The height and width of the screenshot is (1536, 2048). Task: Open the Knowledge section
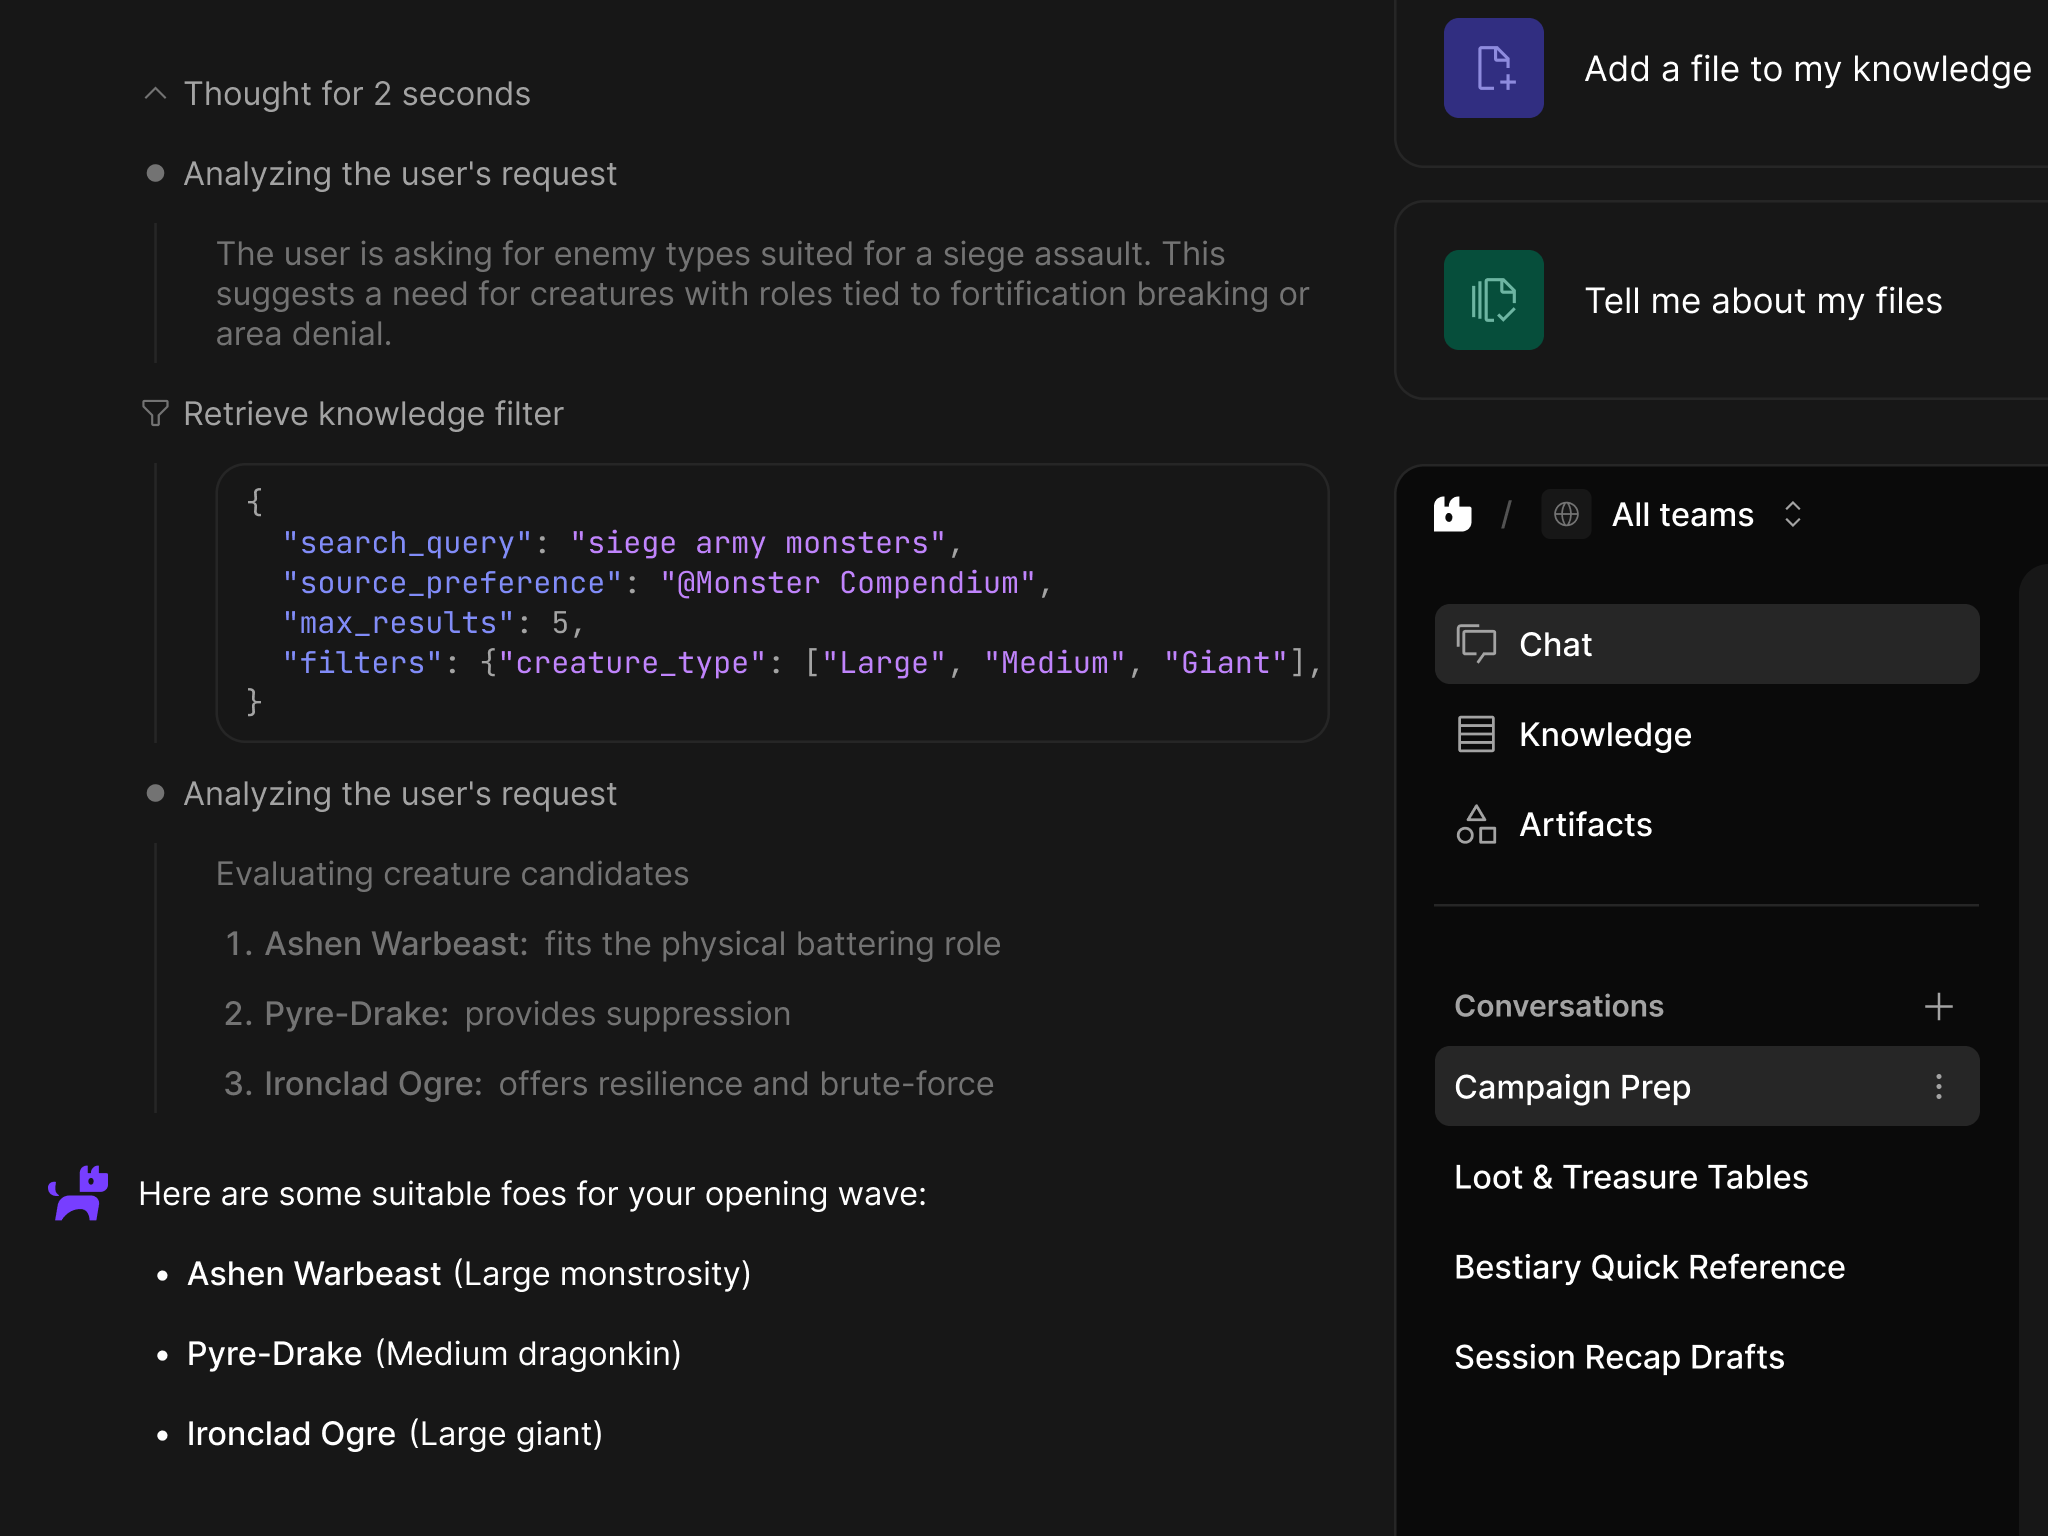point(1604,734)
